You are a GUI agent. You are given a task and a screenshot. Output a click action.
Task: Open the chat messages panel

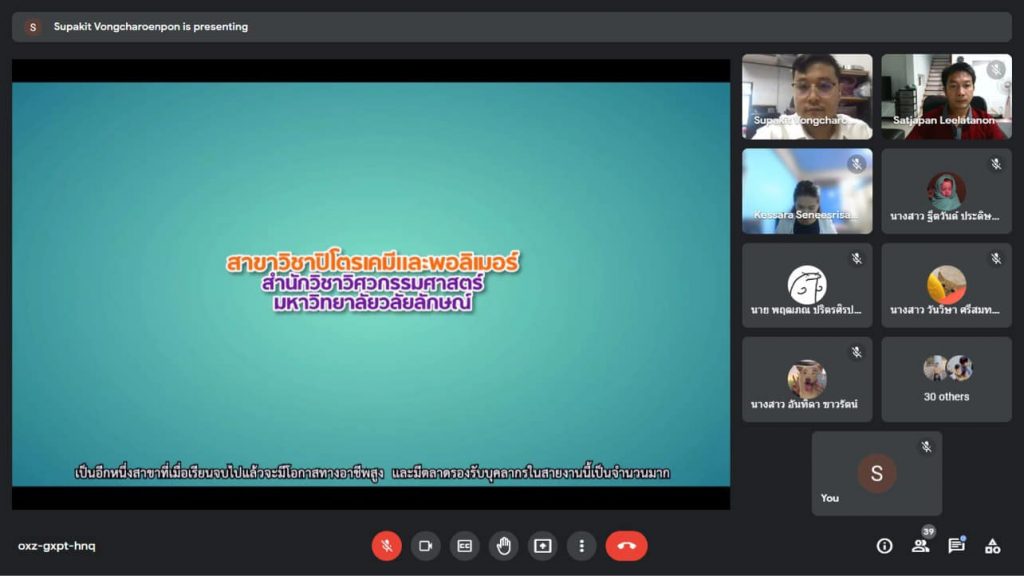(956, 545)
